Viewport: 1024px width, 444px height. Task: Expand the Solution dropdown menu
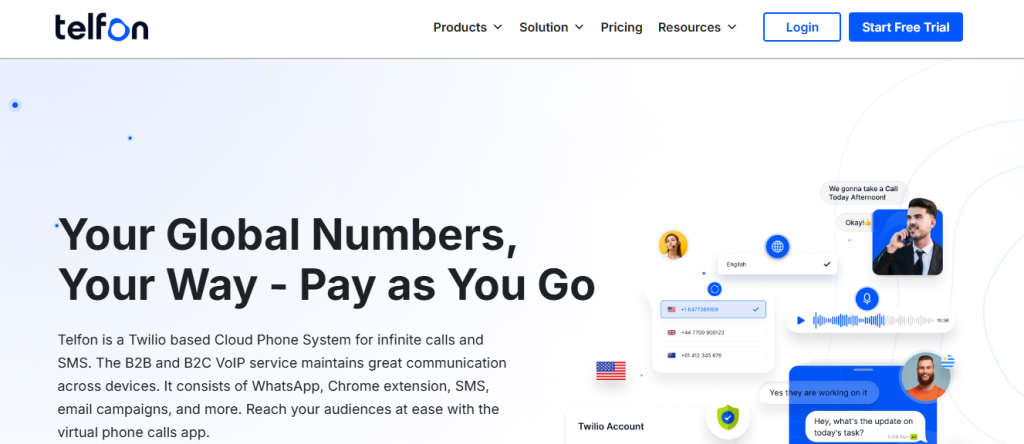pyautogui.click(x=551, y=27)
